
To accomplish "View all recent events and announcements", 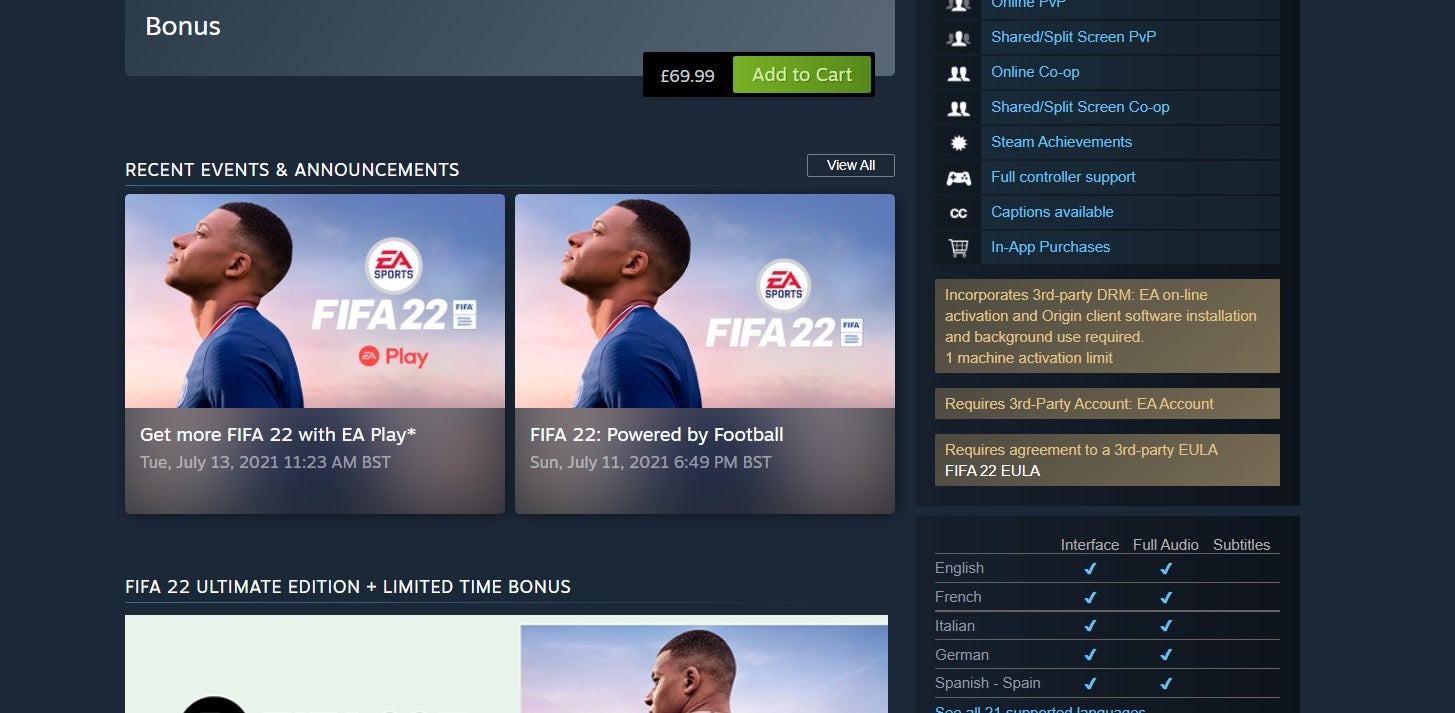I will 851,165.
